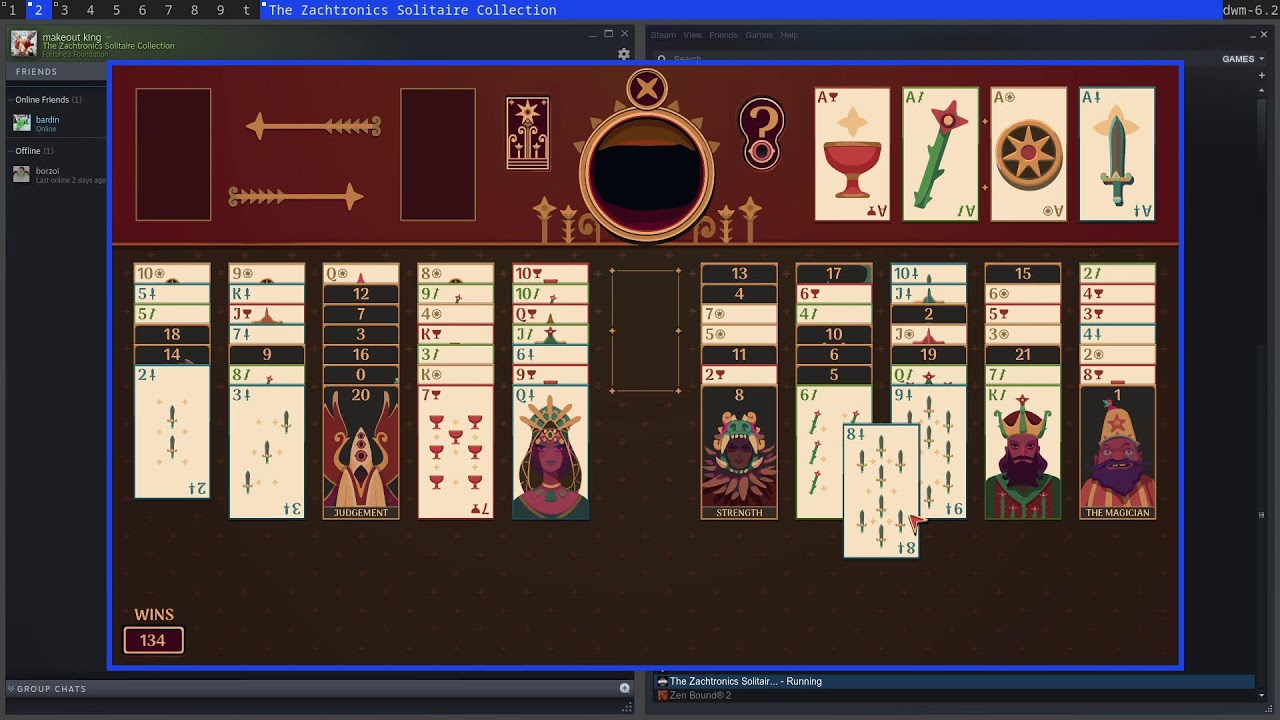Pick the Queen of swords face card
Screen dimensions: 1280x720
[x=550, y=452]
